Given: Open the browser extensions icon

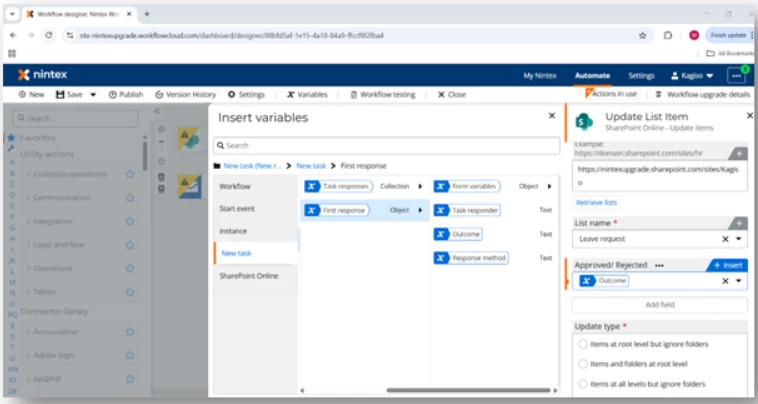Looking at the screenshot, I should click(668, 35).
